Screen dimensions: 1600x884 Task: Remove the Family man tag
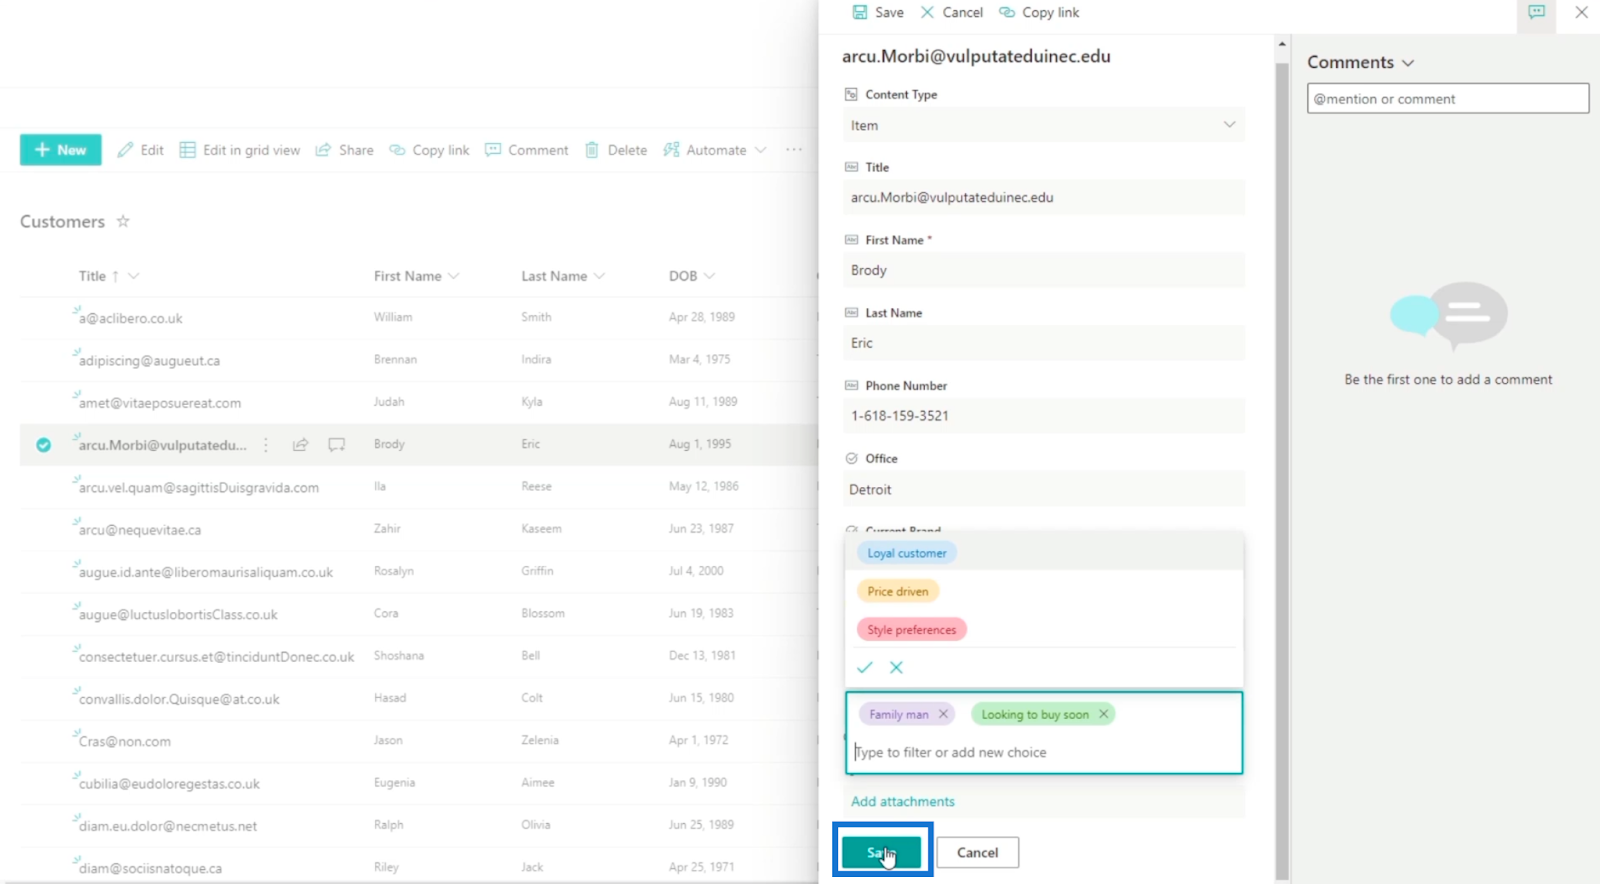tap(943, 714)
